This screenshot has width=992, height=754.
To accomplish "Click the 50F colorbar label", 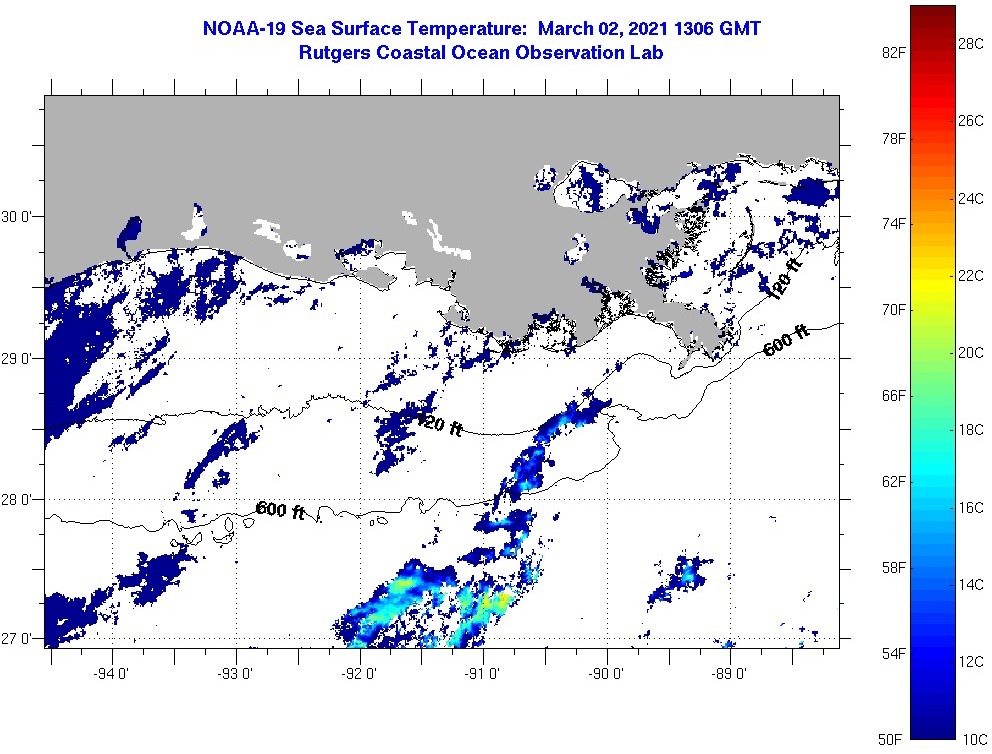I will point(890,739).
